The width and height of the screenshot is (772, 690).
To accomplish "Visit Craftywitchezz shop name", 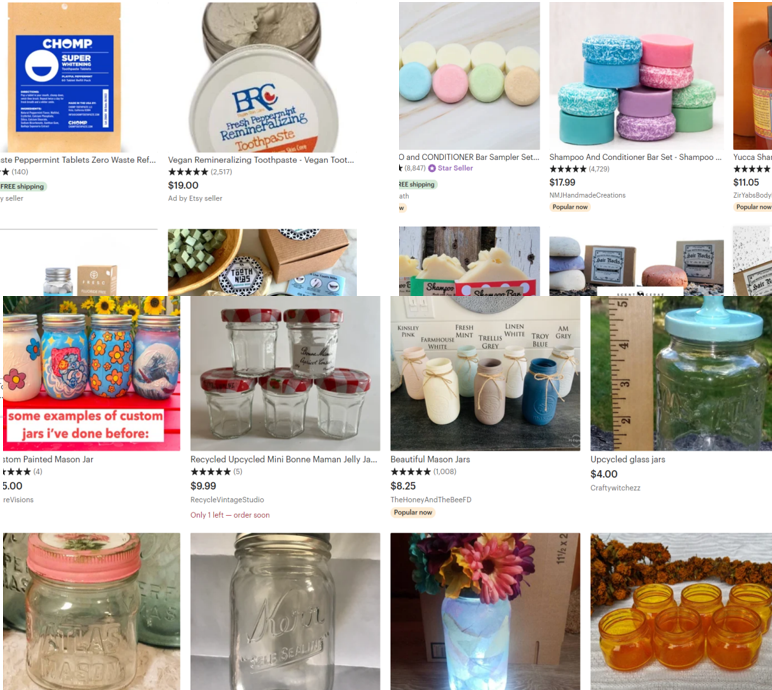I will [615, 488].
